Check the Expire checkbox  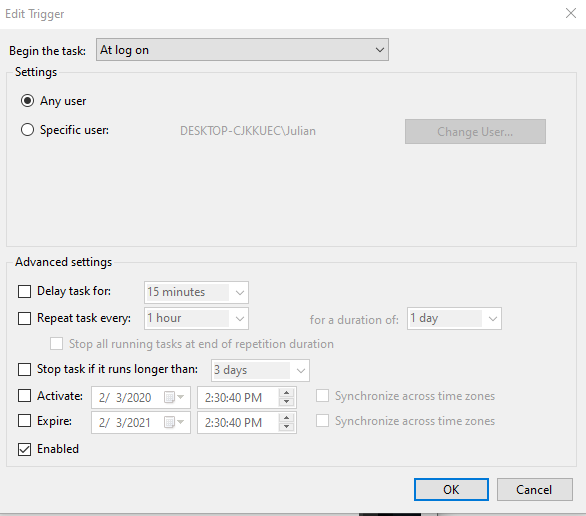tap(25, 421)
